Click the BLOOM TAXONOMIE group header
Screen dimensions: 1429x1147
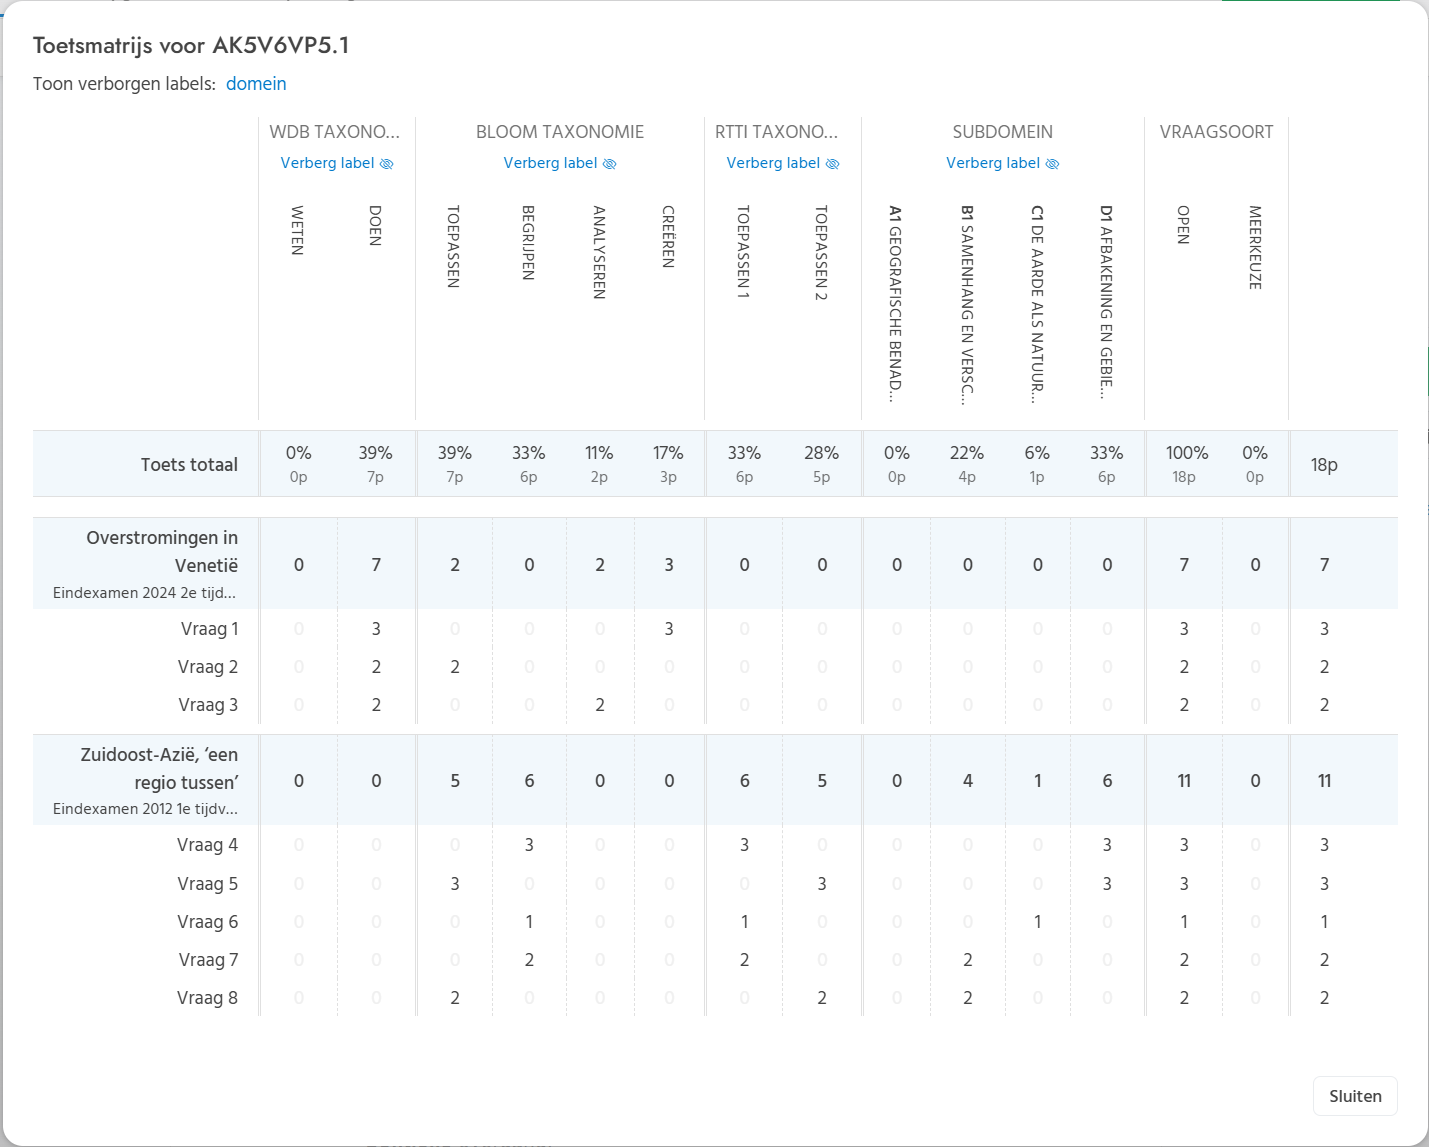point(559,132)
